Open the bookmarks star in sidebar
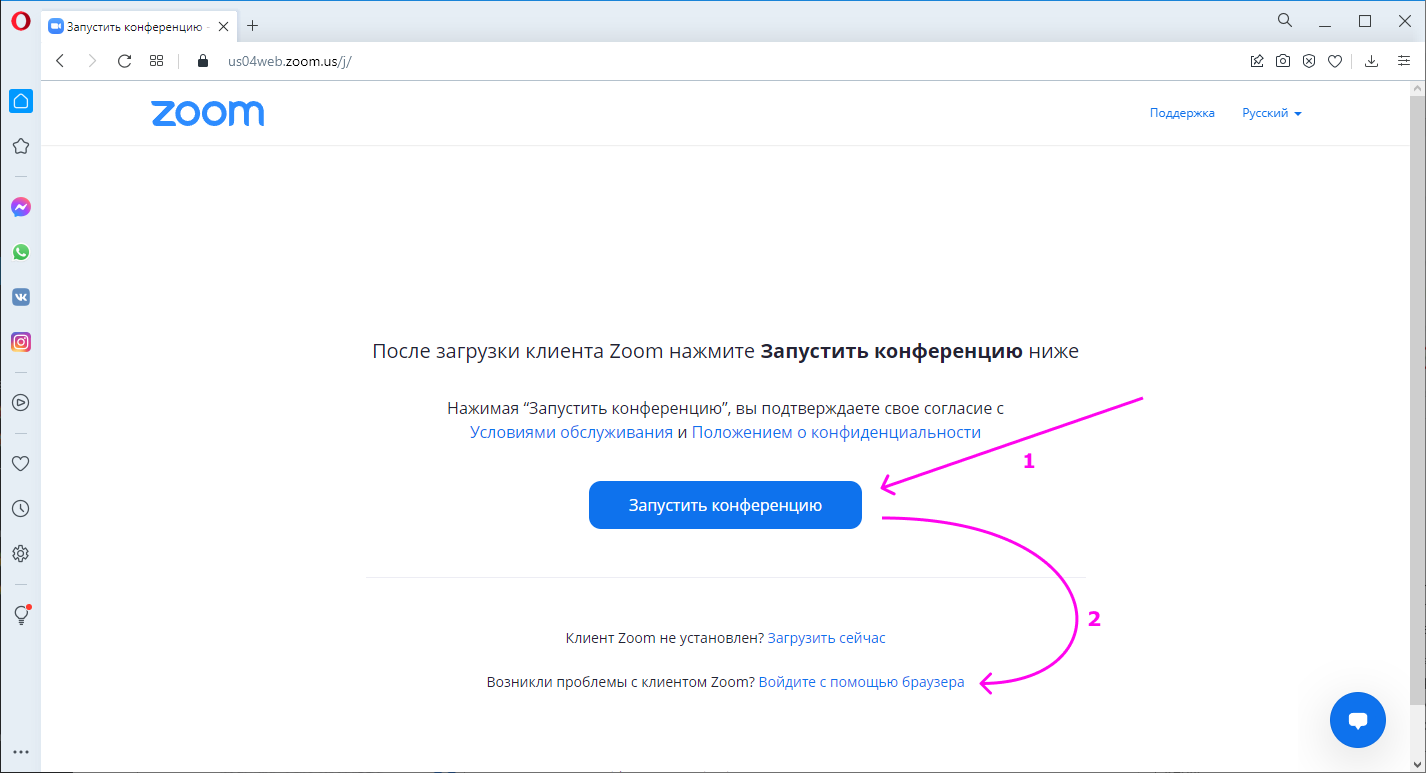 pos(20,146)
